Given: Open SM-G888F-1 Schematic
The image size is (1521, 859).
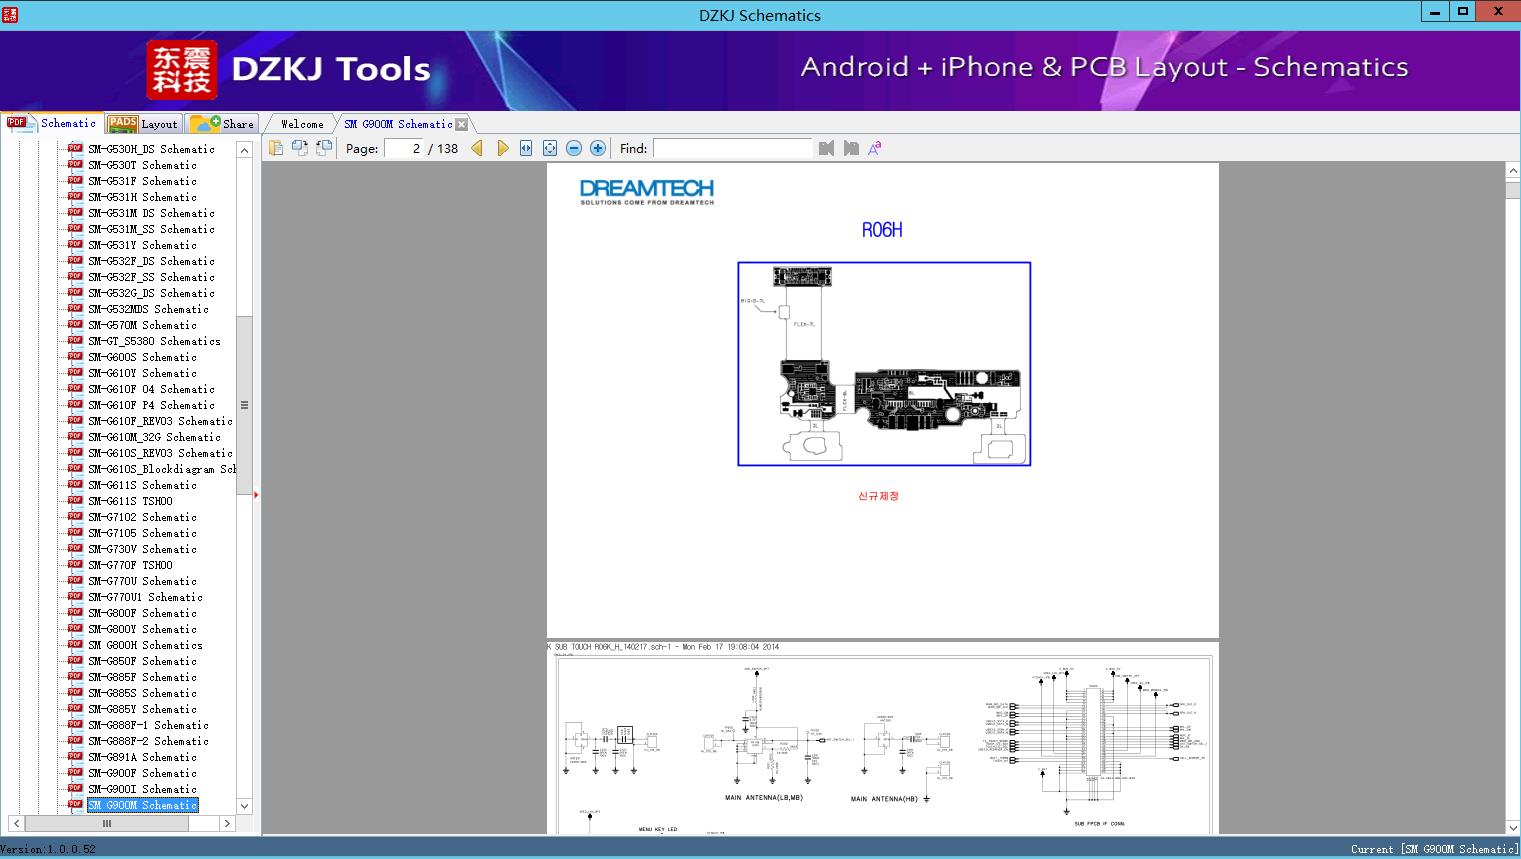Looking at the screenshot, I should pos(148,725).
